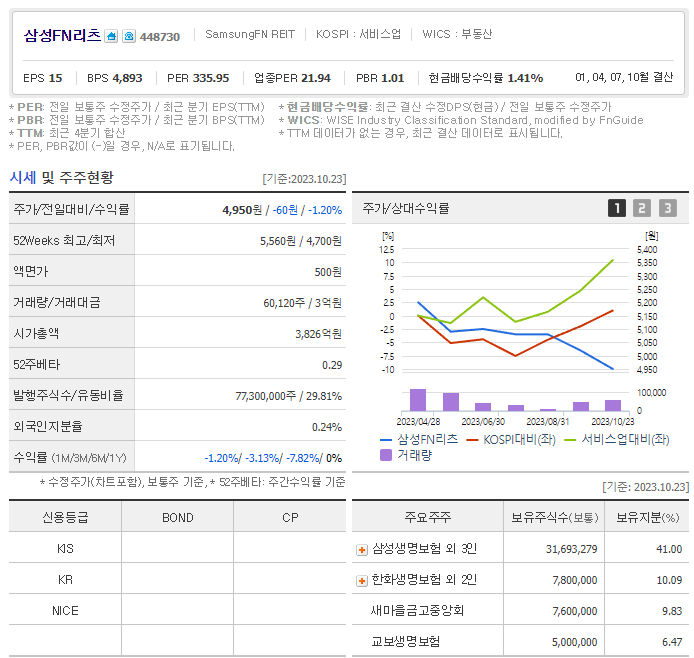694x658 pixels.
Task: Click the 10.09 ownership percentage
Action: click(x=669, y=580)
